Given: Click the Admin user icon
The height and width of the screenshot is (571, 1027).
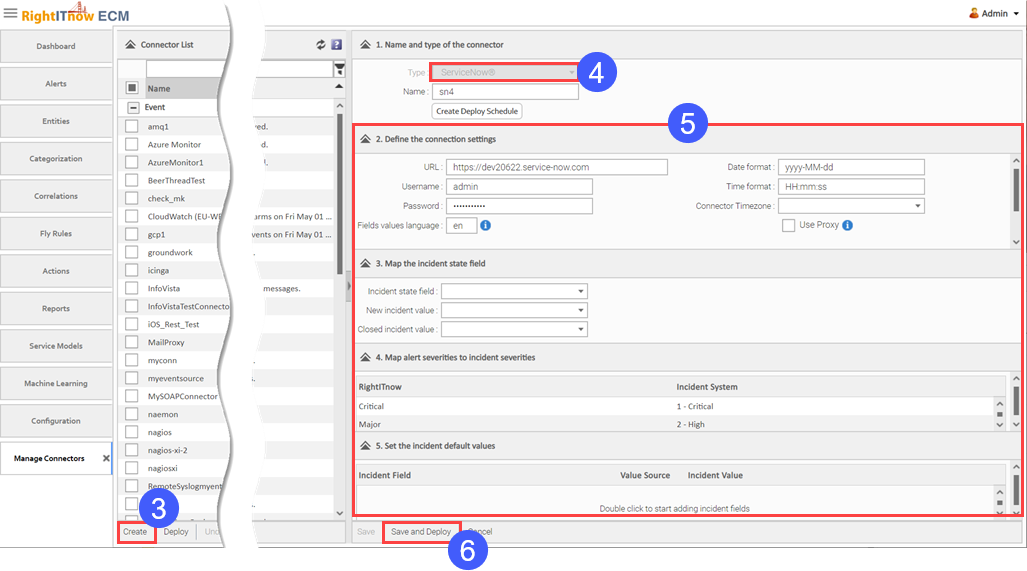Looking at the screenshot, I should click(x=974, y=13).
